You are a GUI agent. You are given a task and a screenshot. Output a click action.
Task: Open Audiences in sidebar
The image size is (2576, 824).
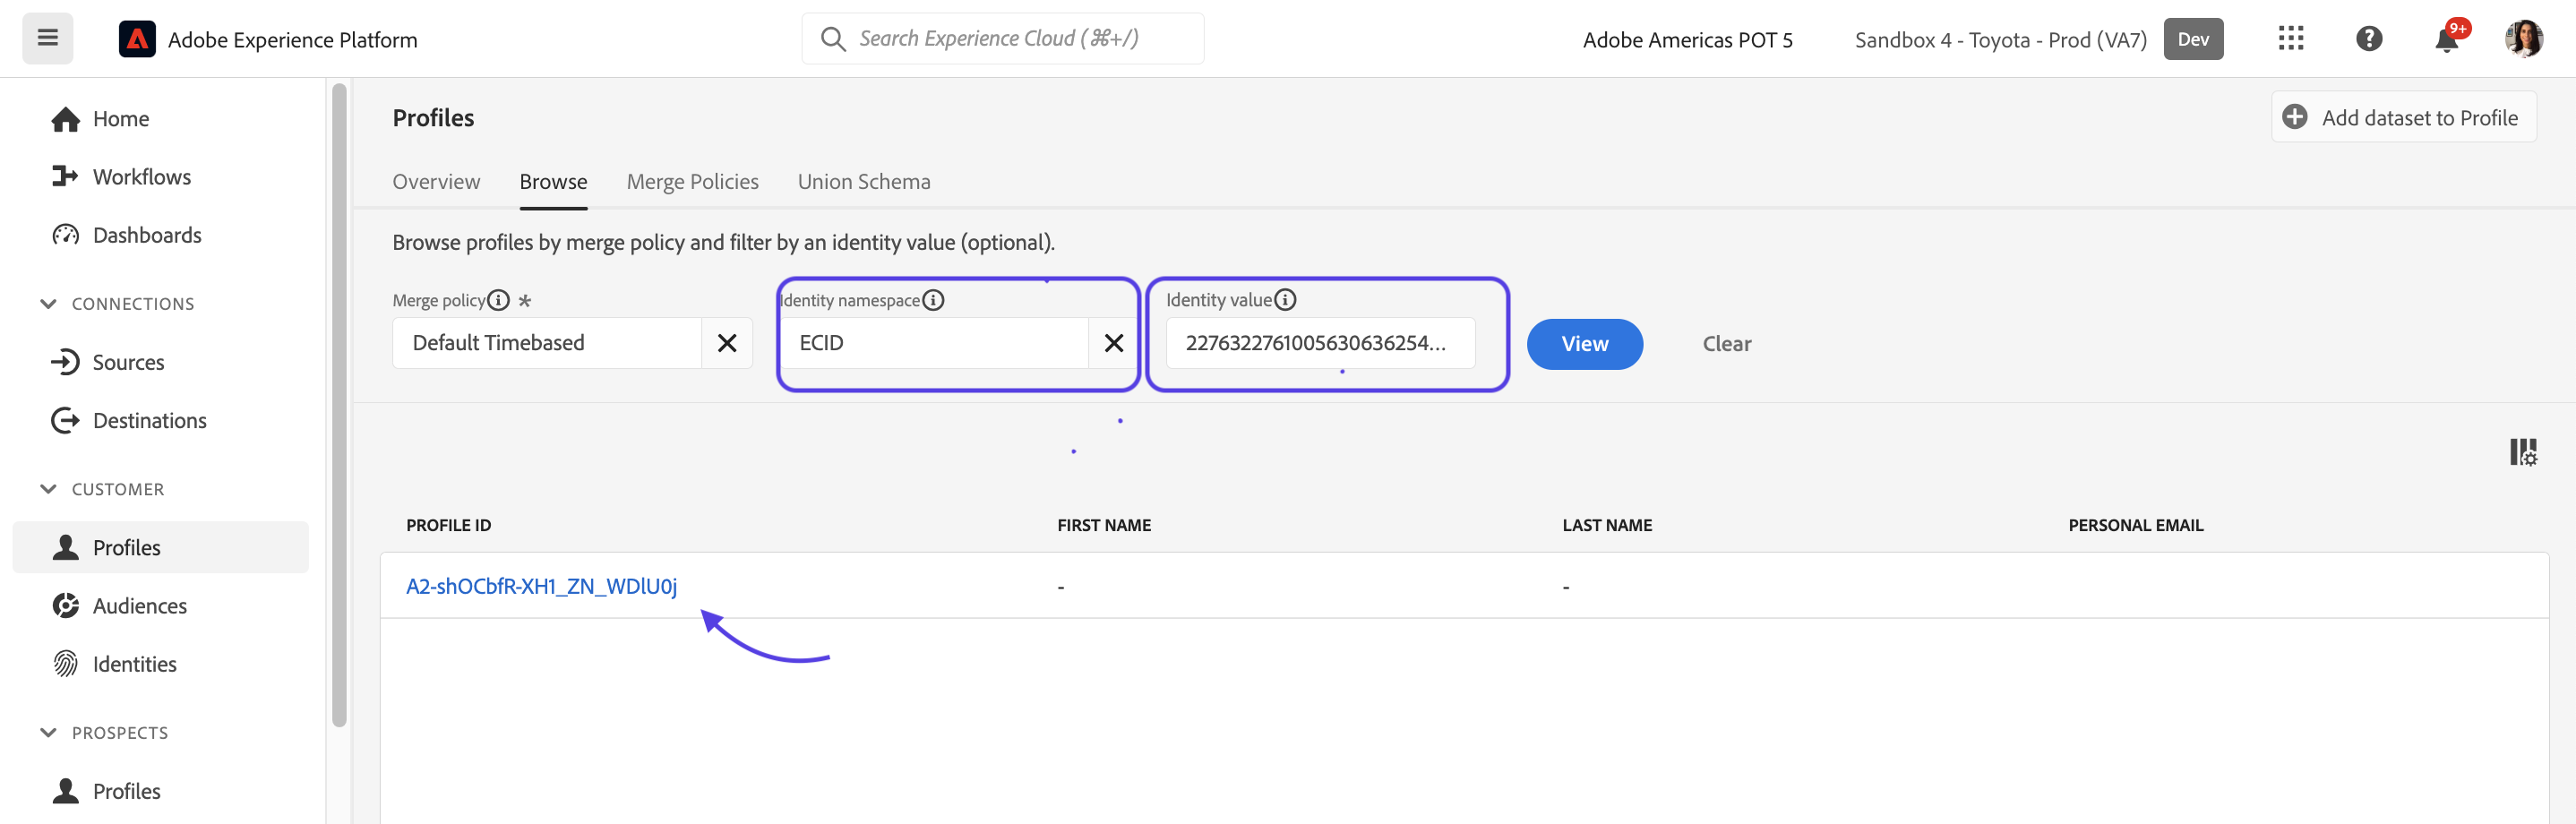click(x=119, y=606)
